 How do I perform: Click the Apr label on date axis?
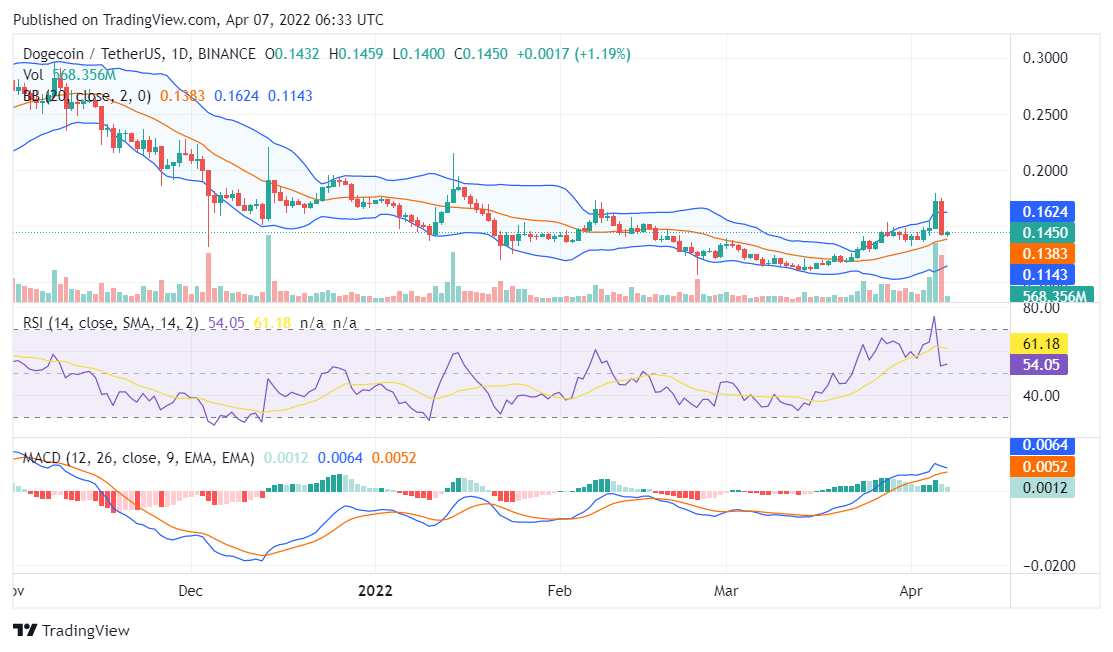911,591
